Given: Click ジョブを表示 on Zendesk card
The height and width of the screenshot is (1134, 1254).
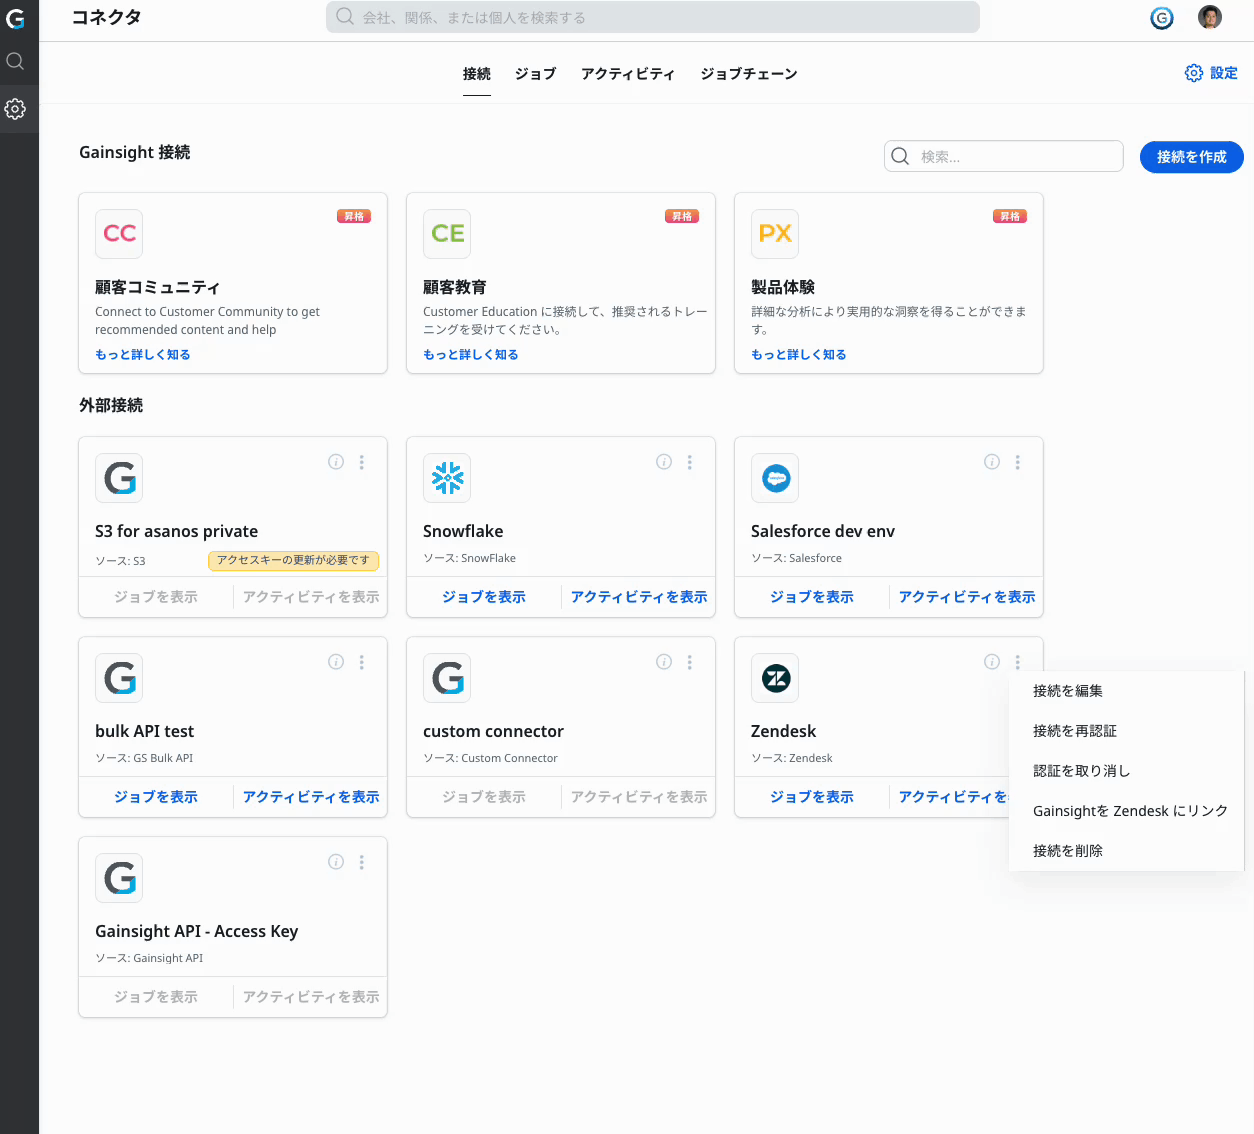Looking at the screenshot, I should coord(812,797).
